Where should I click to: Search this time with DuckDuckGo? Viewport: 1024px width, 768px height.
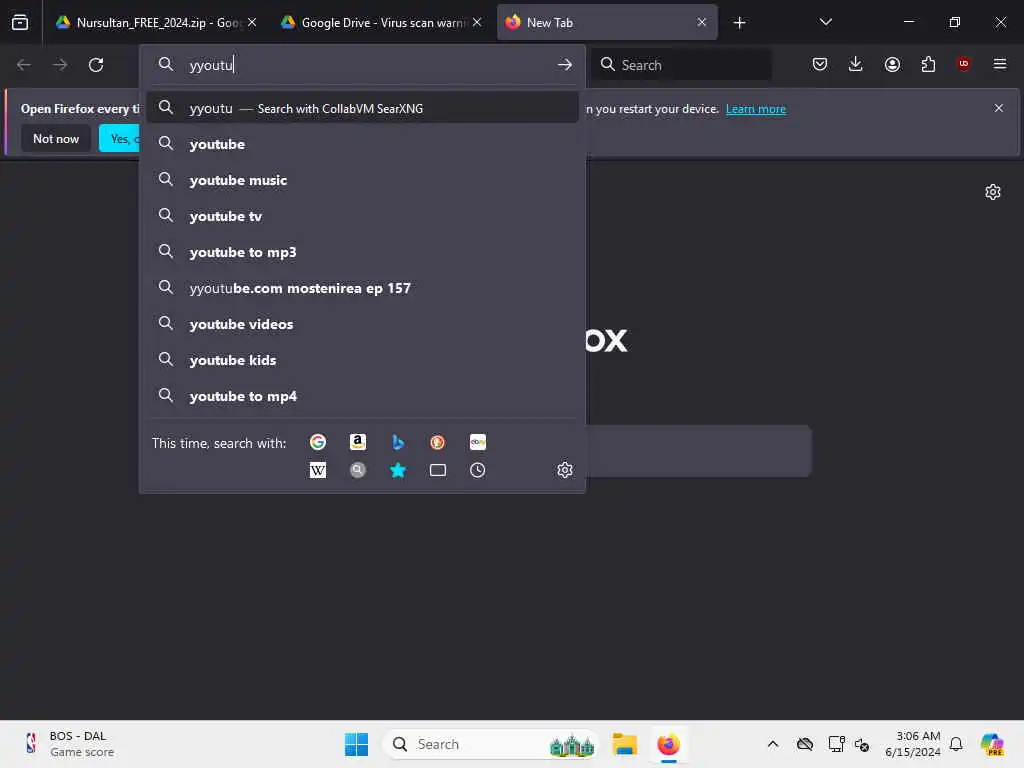pos(438,442)
